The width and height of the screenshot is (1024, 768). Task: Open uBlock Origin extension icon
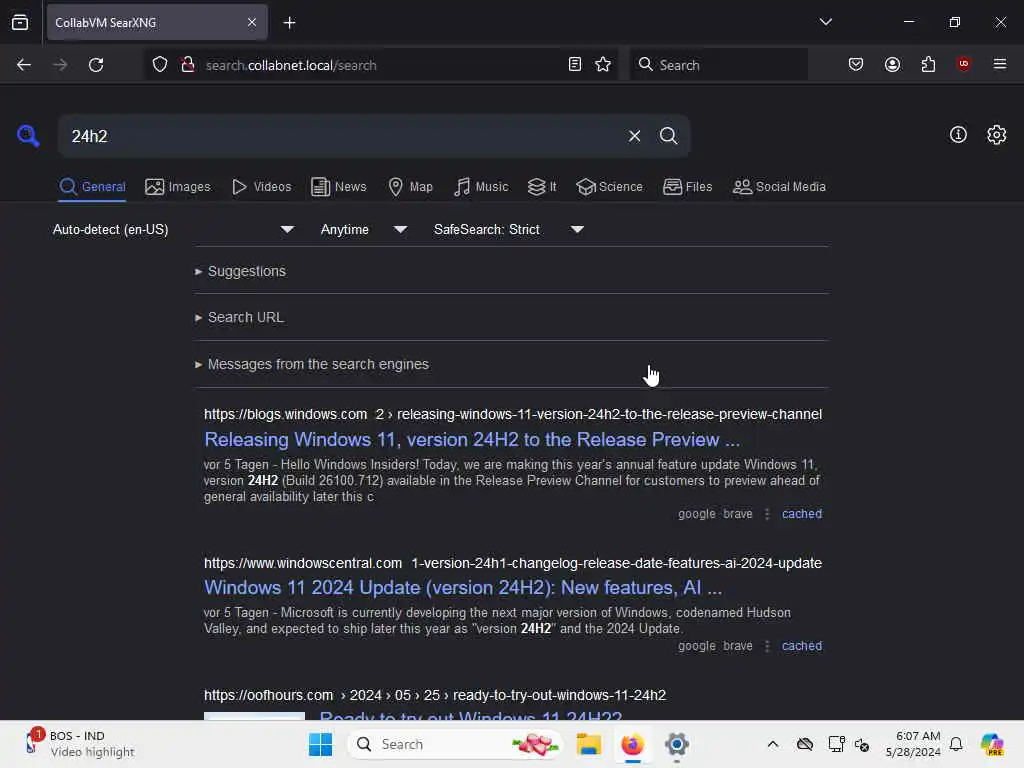(x=963, y=64)
